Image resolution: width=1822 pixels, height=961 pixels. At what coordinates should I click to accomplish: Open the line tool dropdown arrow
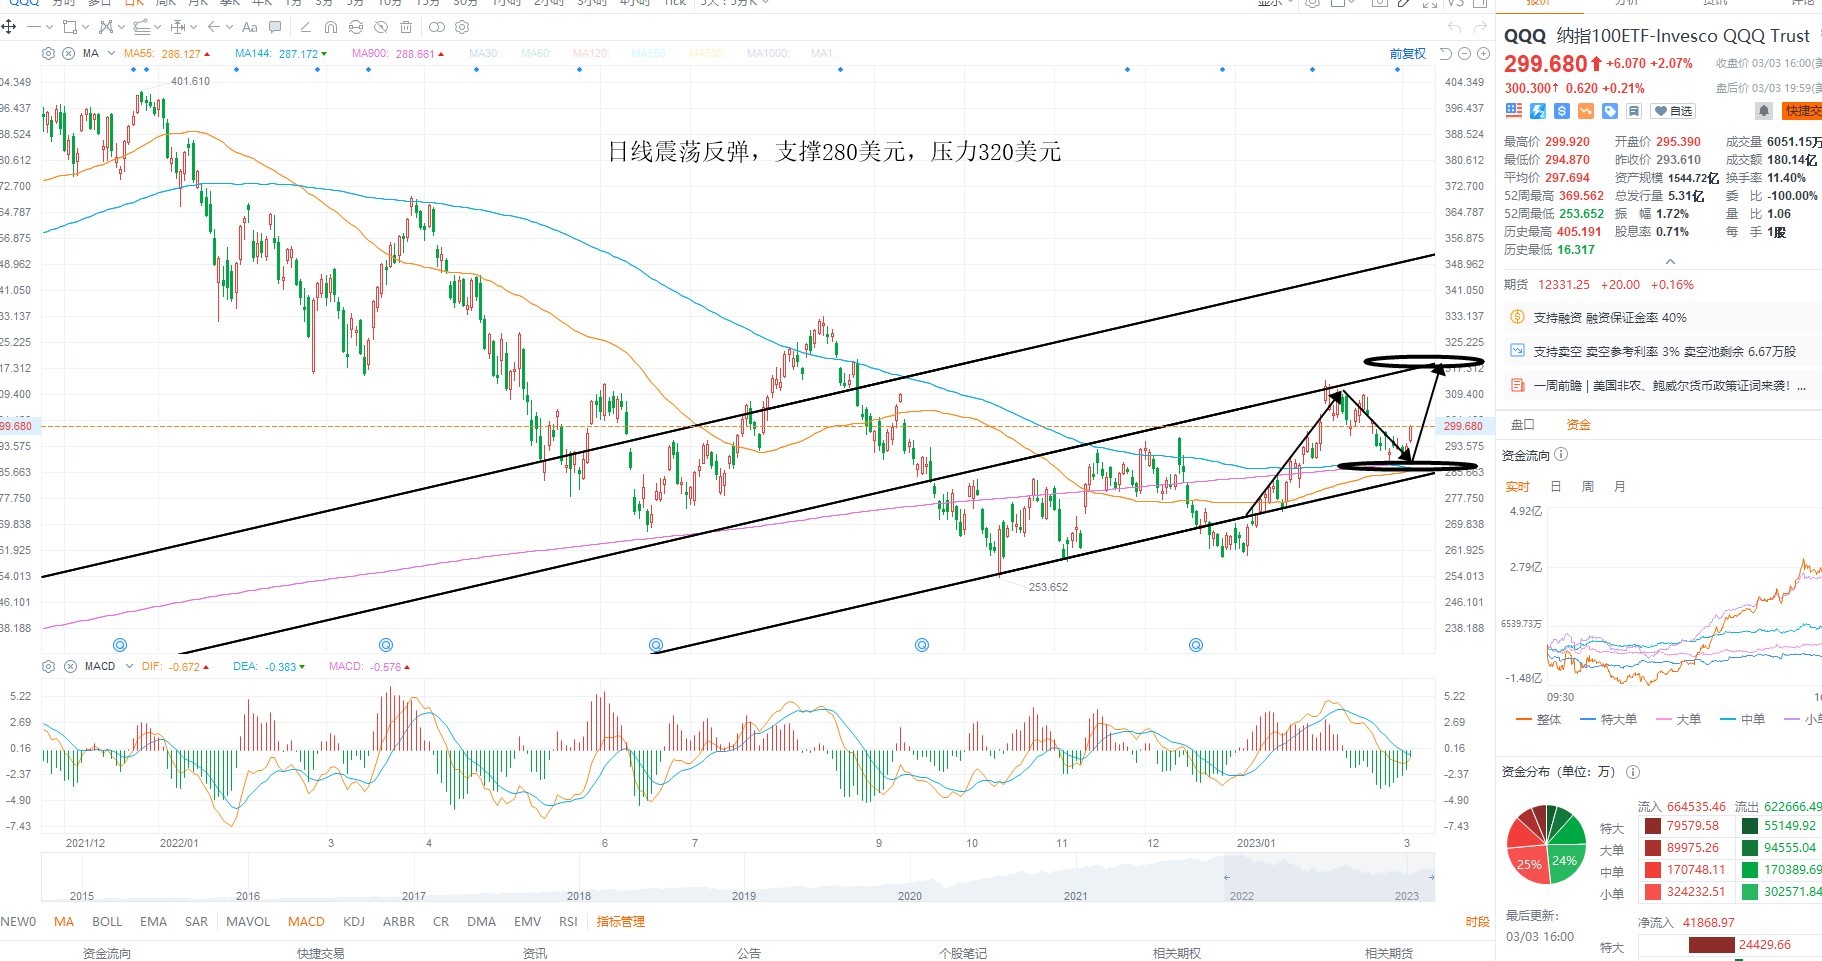(49, 27)
